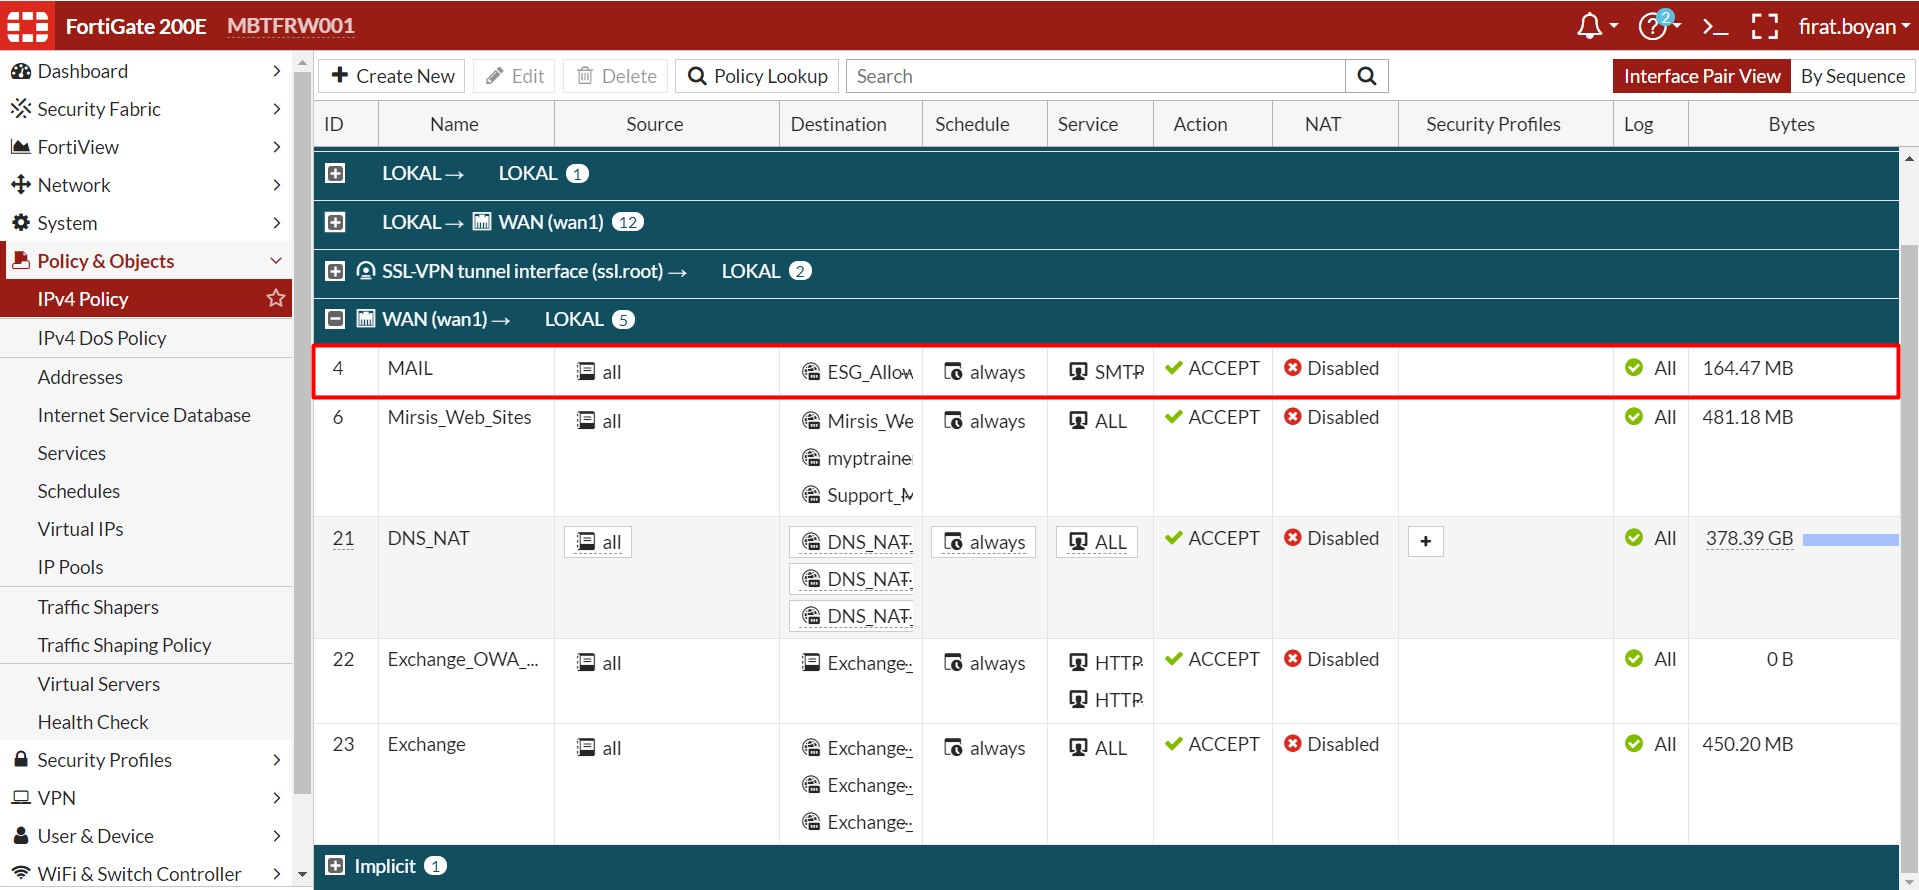The height and width of the screenshot is (890, 1919).
Task: Expand the Security Fabric chevron
Action: (277, 109)
